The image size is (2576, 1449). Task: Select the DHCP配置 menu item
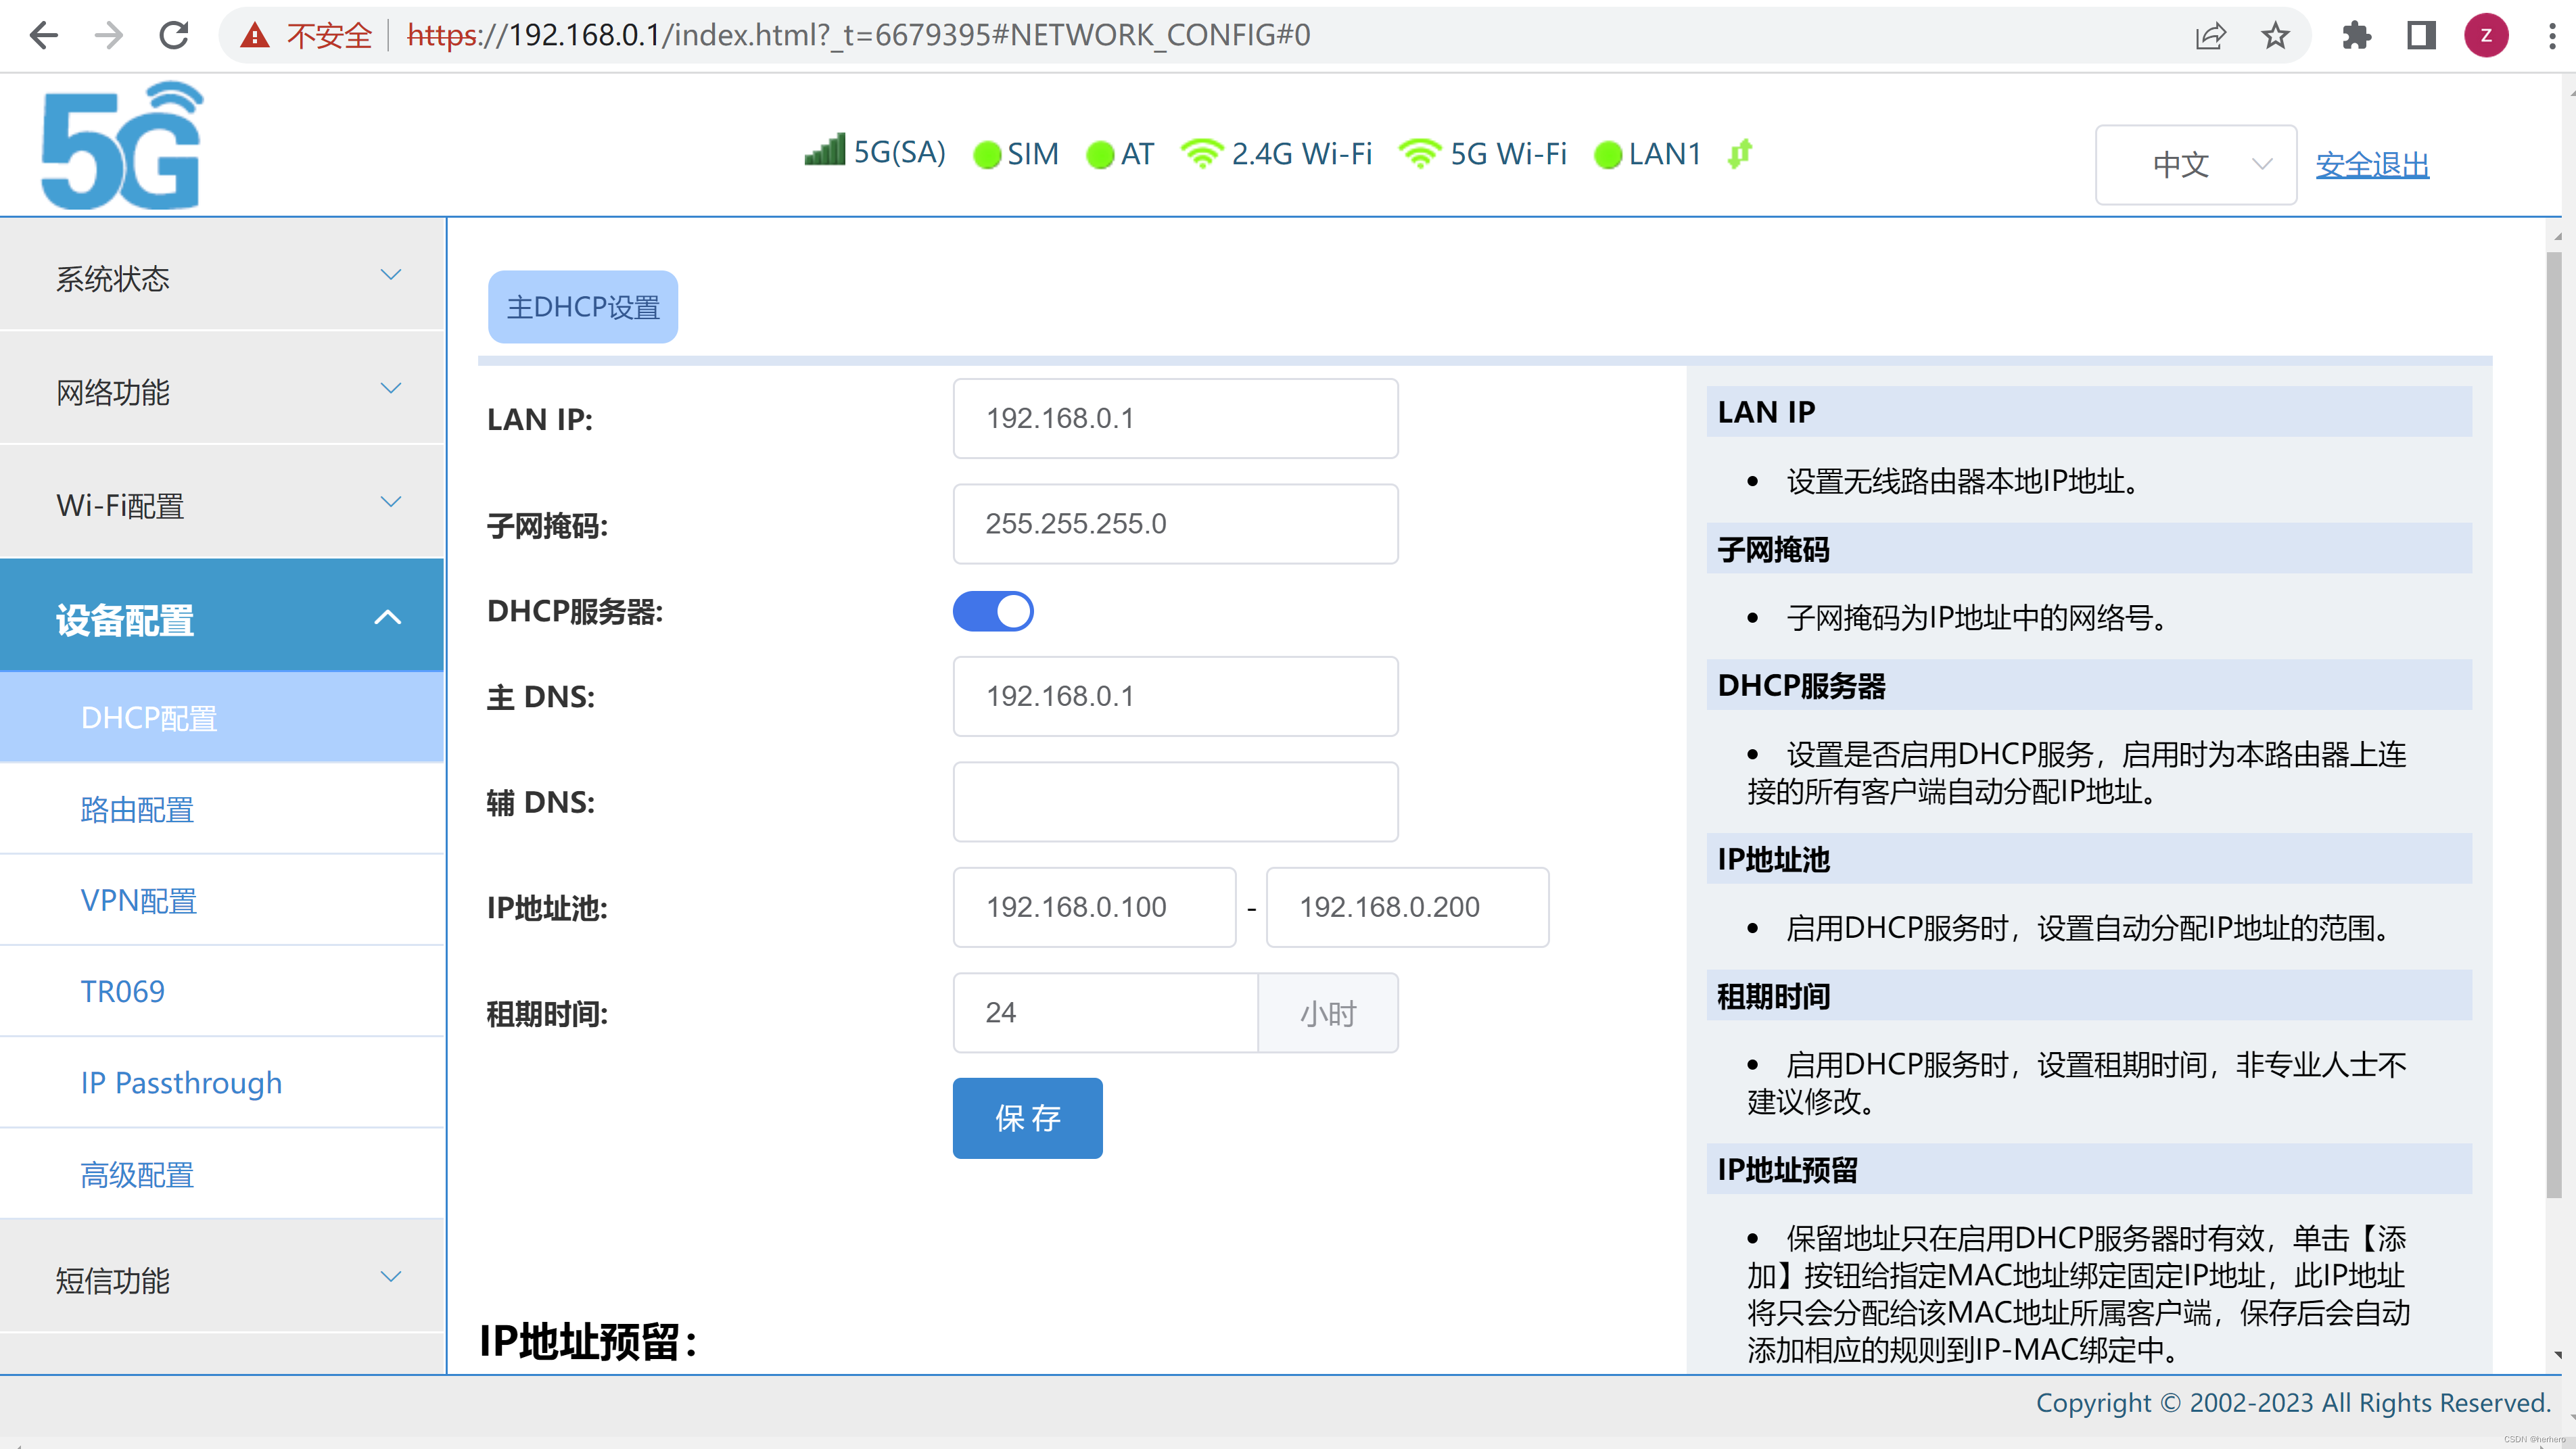(x=222, y=718)
